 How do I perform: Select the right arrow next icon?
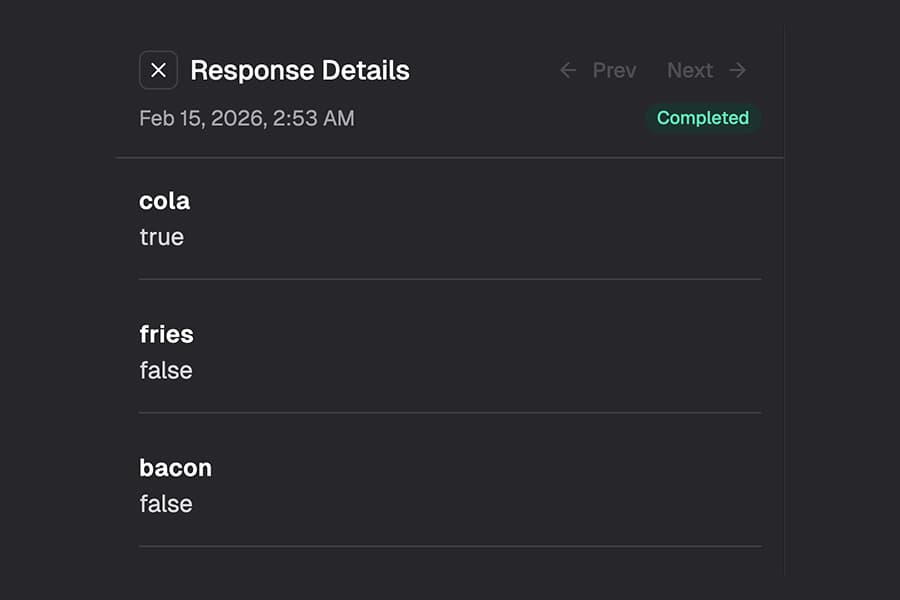tap(737, 70)
